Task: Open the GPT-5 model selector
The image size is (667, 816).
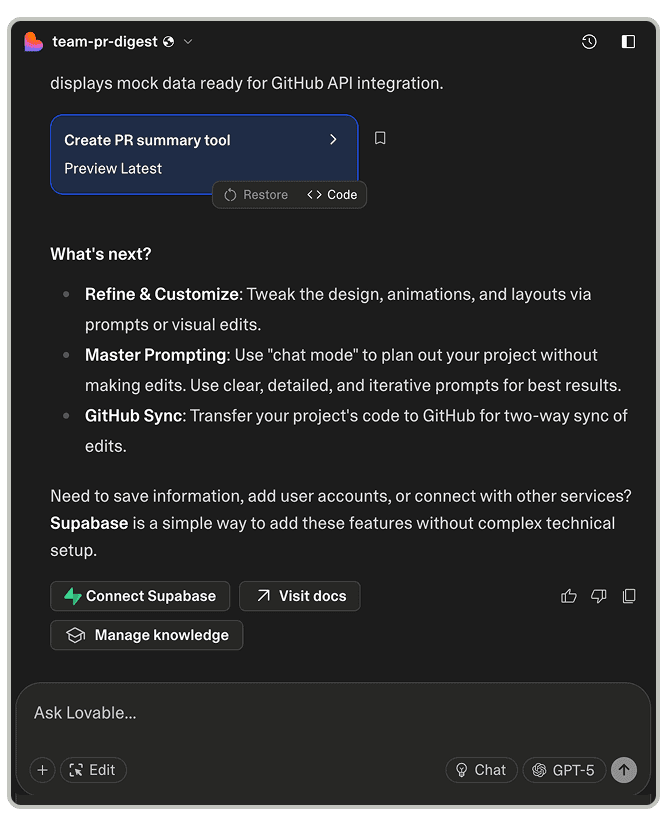Action: 564,770
